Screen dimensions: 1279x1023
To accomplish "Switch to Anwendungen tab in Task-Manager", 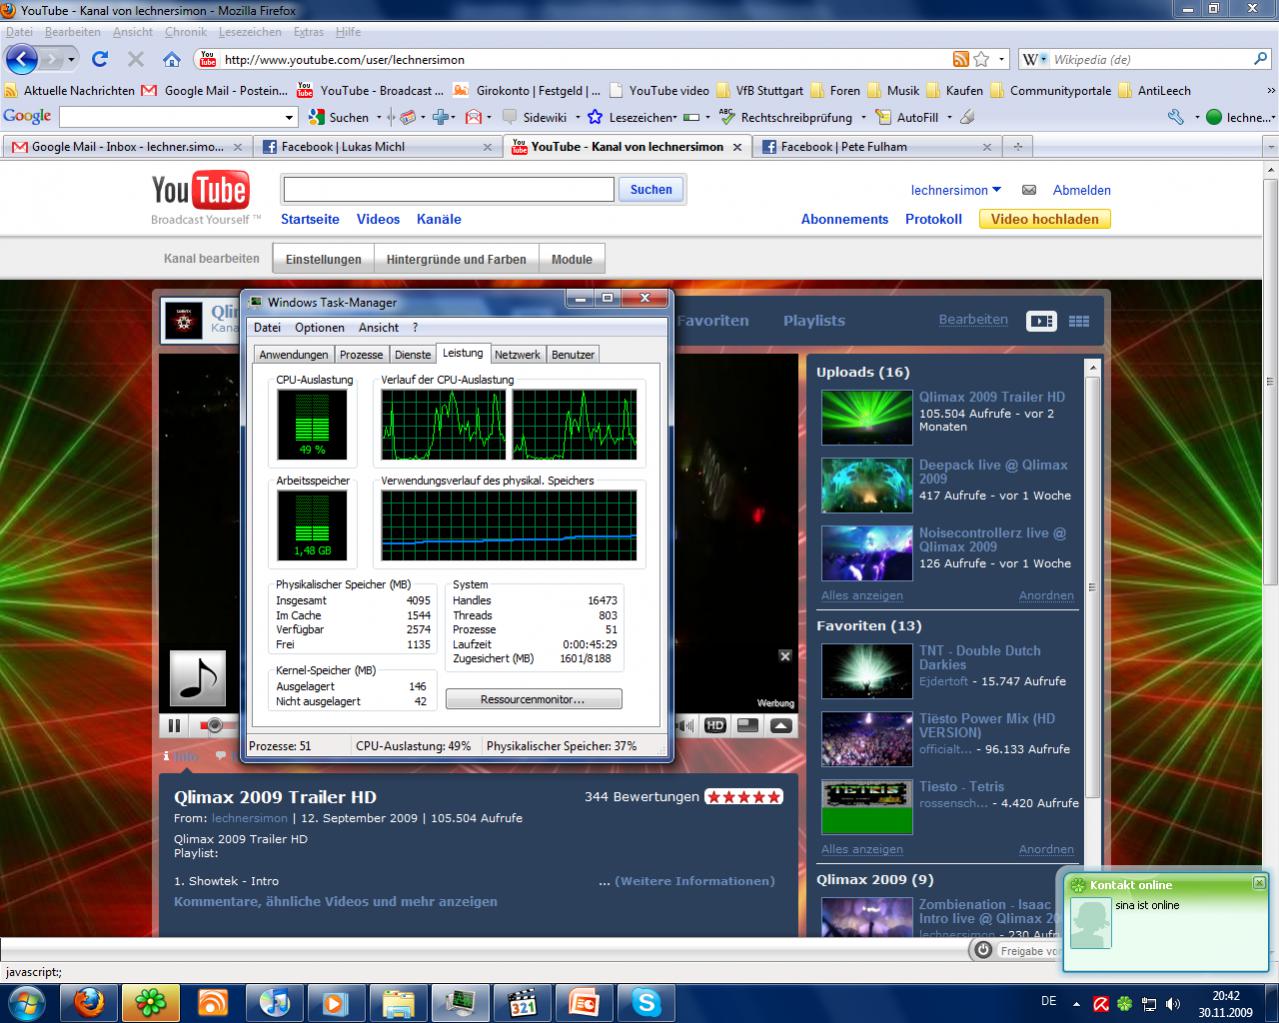I will 294,354.
